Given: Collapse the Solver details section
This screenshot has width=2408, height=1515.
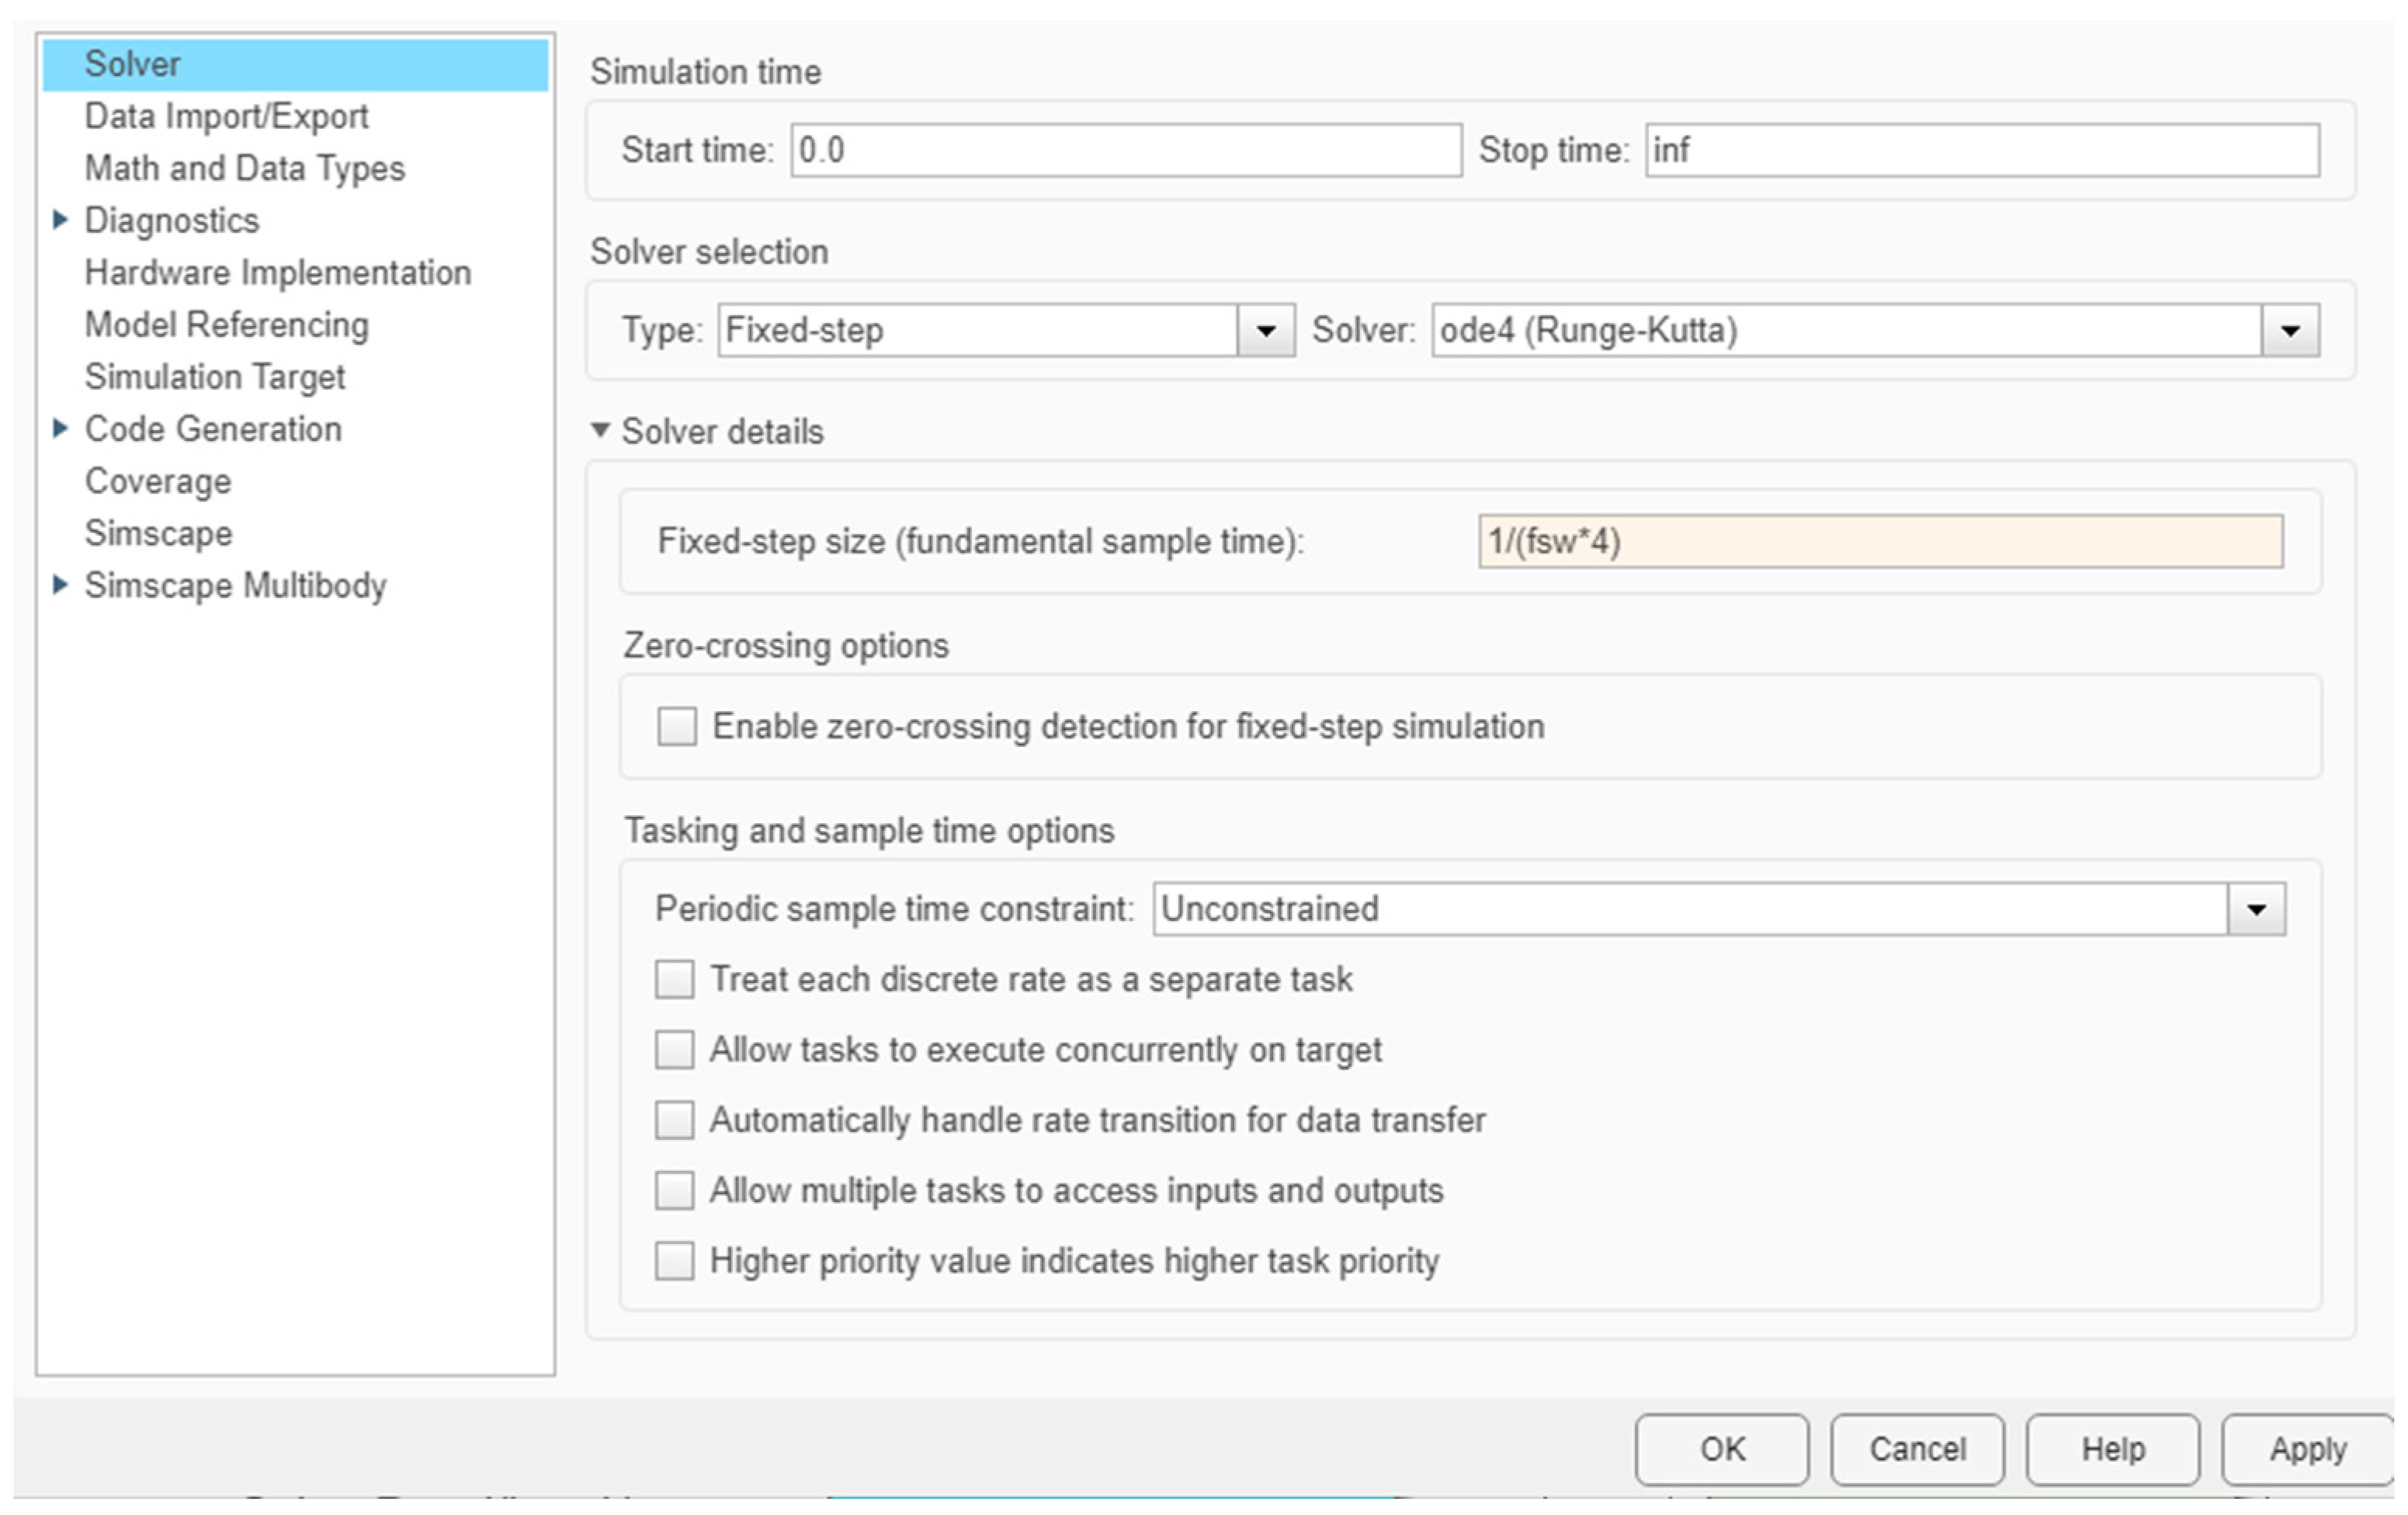Looking at the screenshot, I should [600, 431].
